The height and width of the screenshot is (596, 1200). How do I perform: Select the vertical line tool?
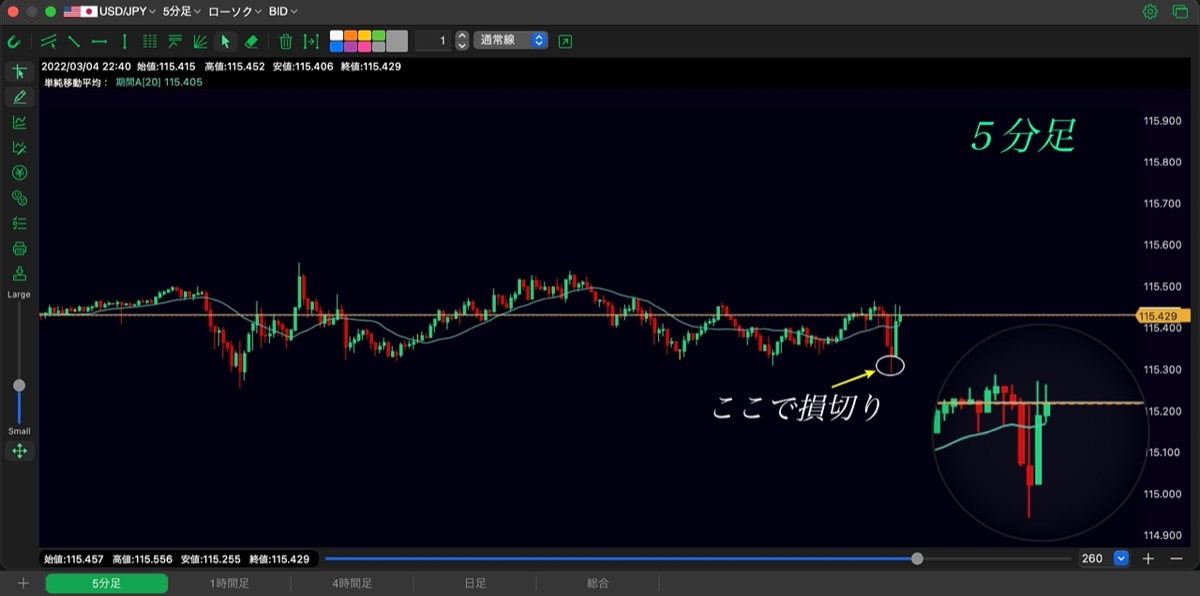(x=124, y=41)
